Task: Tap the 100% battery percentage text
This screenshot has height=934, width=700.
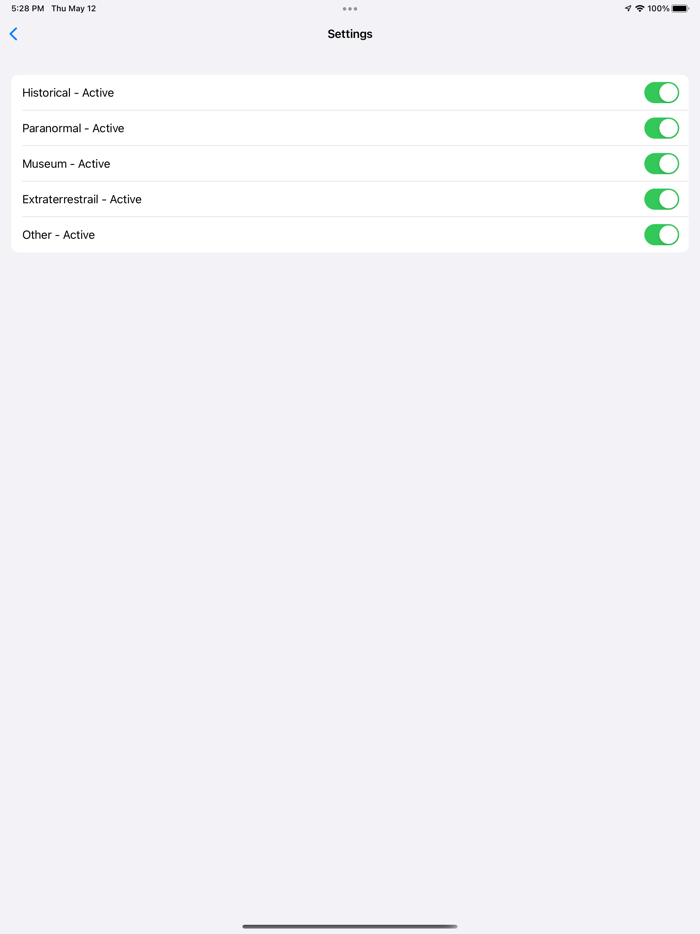Action: click(x=658, y=9)
